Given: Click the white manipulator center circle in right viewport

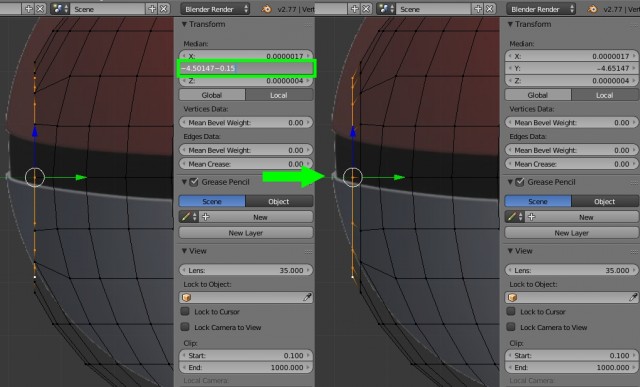Looking at the screenshot, I should click(x=353, y=178).
